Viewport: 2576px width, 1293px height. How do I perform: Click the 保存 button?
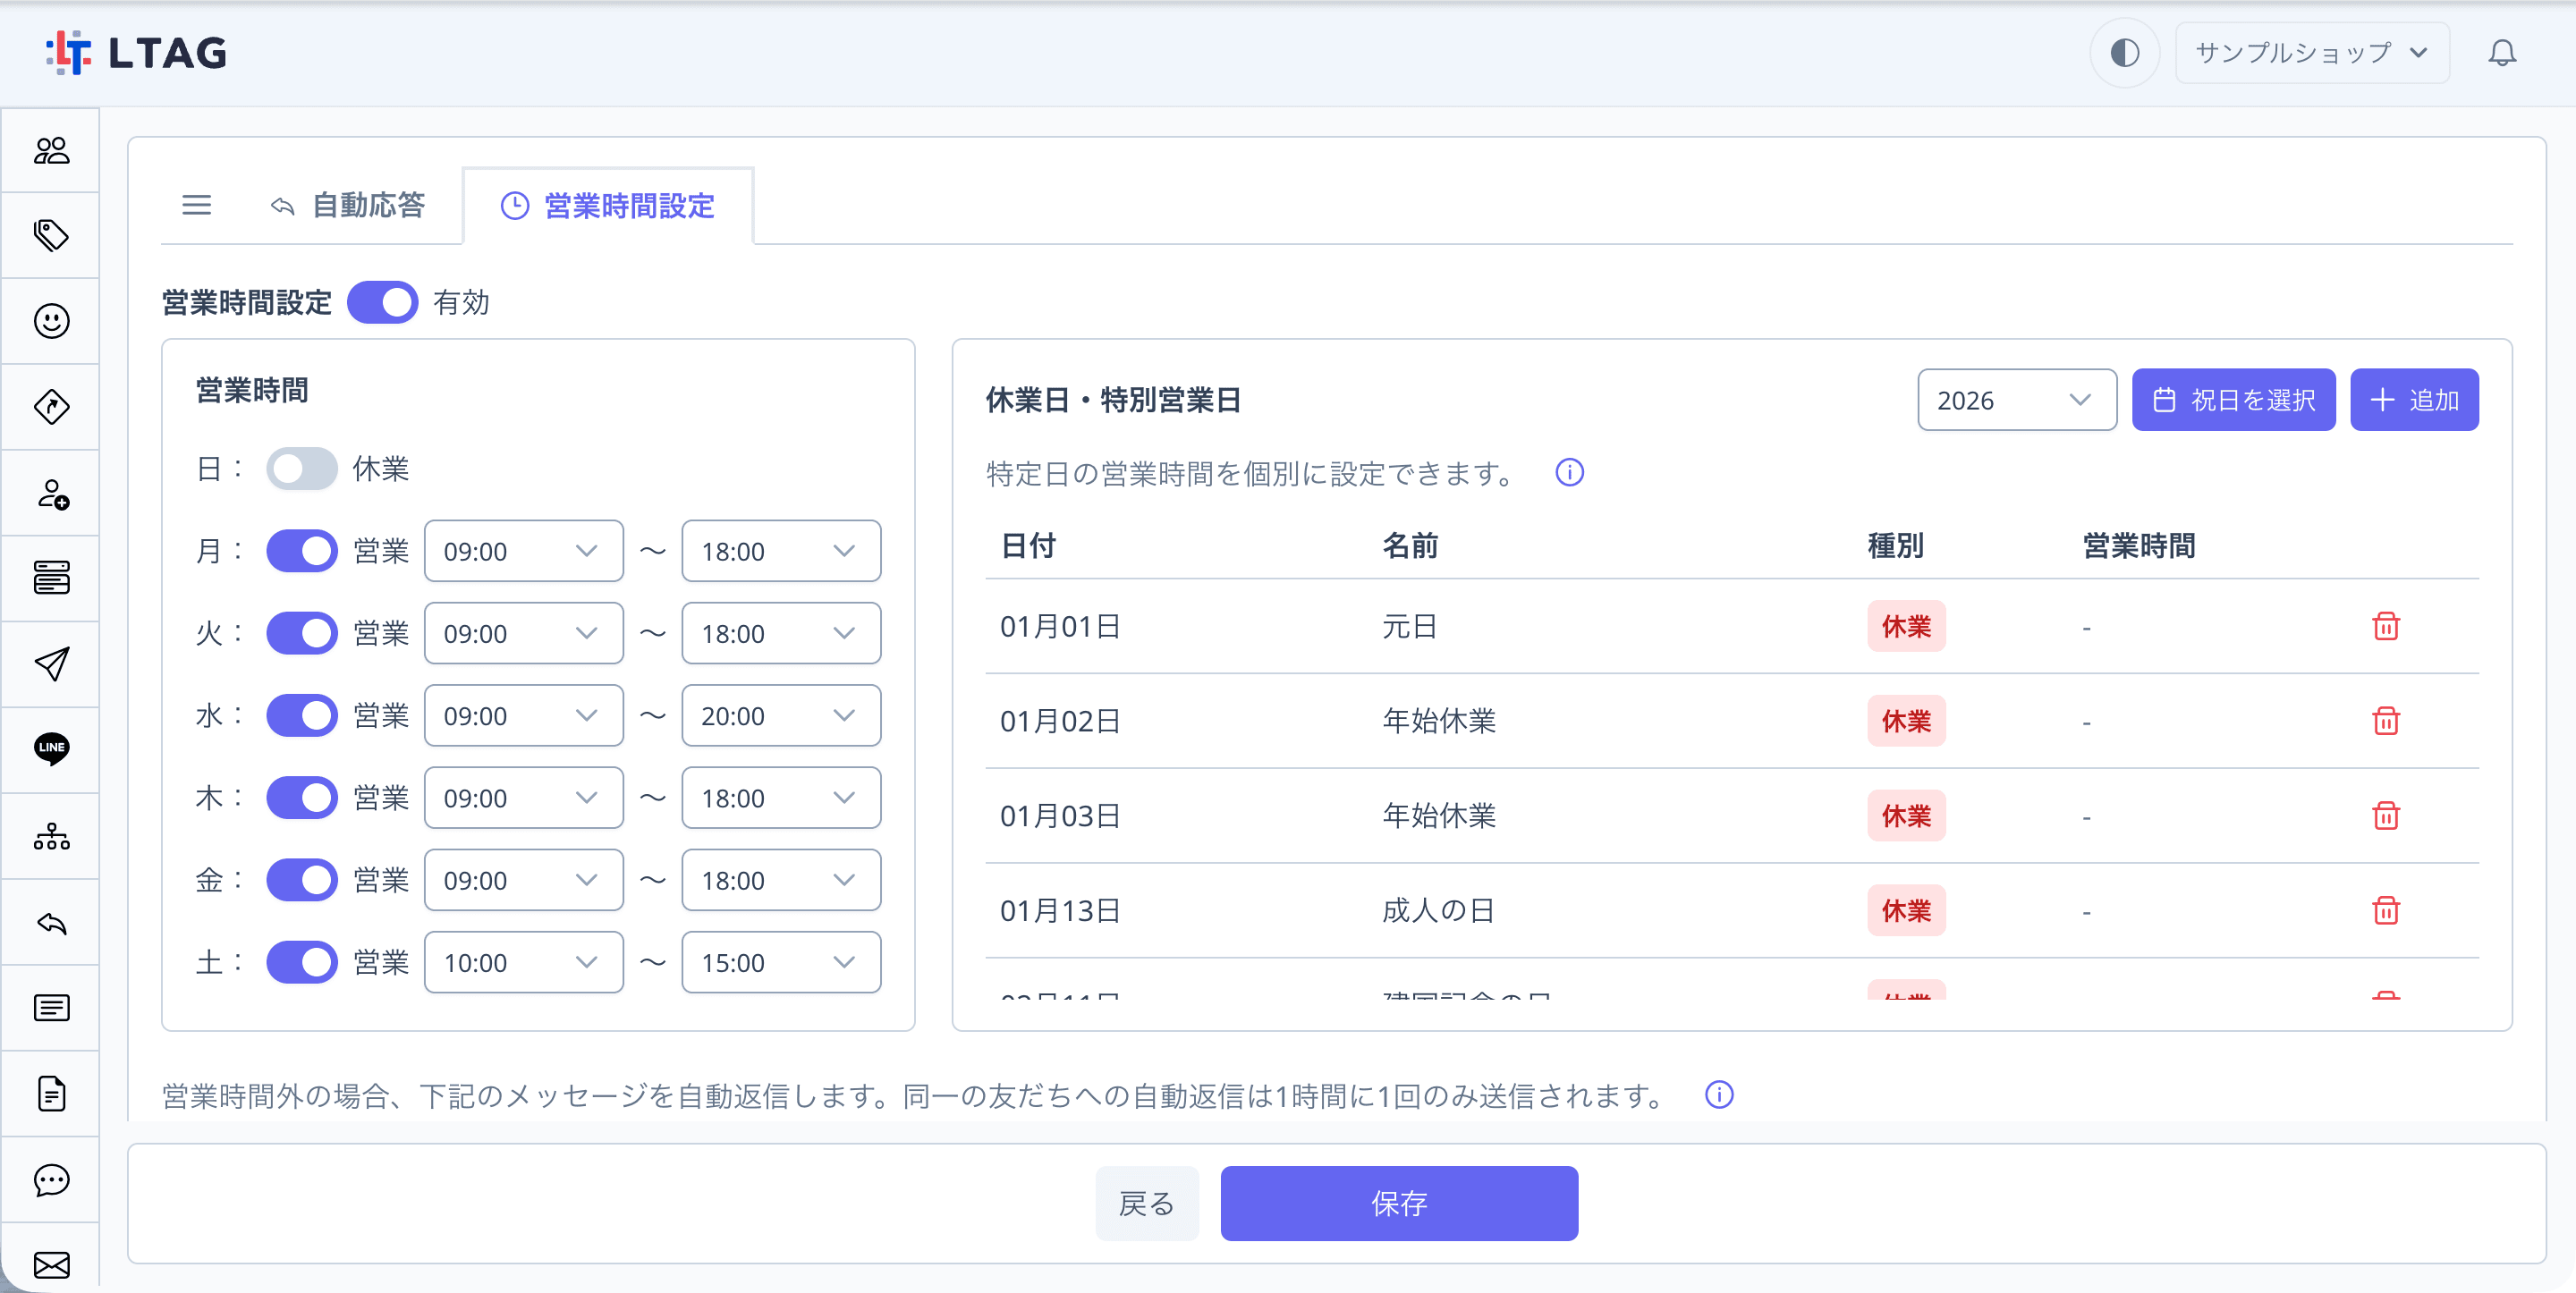1398,1203
